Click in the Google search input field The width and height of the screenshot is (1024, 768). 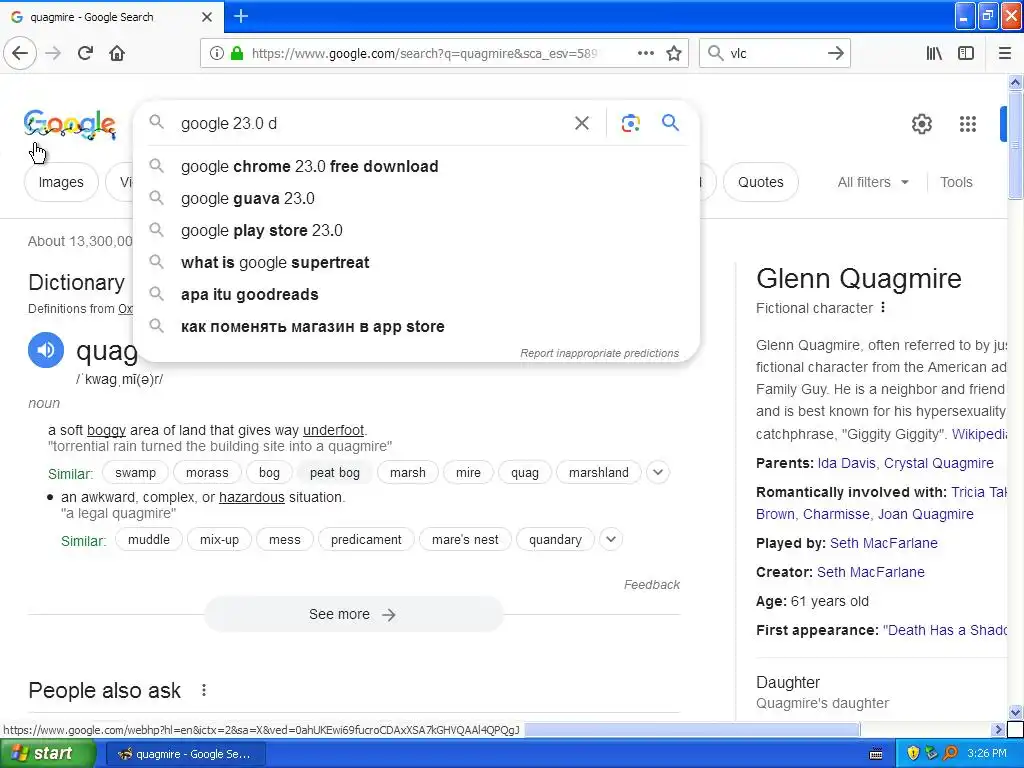[x=372, y=123]
